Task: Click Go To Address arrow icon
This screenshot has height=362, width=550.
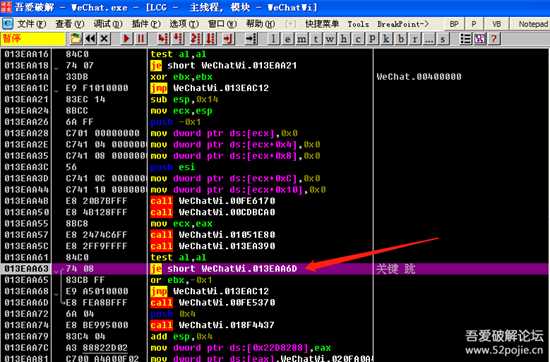Action: 251,39
